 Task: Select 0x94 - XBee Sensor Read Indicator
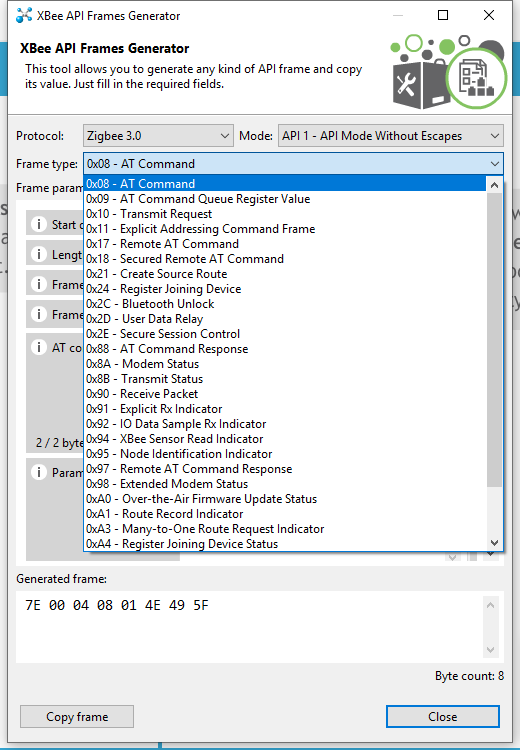point(285,439)
